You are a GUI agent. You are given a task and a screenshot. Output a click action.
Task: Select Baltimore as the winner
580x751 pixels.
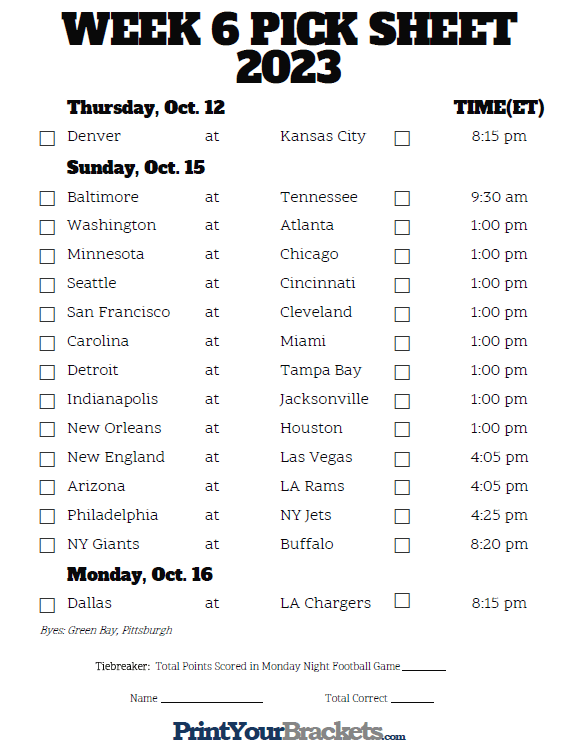click(x=47, y=198)
